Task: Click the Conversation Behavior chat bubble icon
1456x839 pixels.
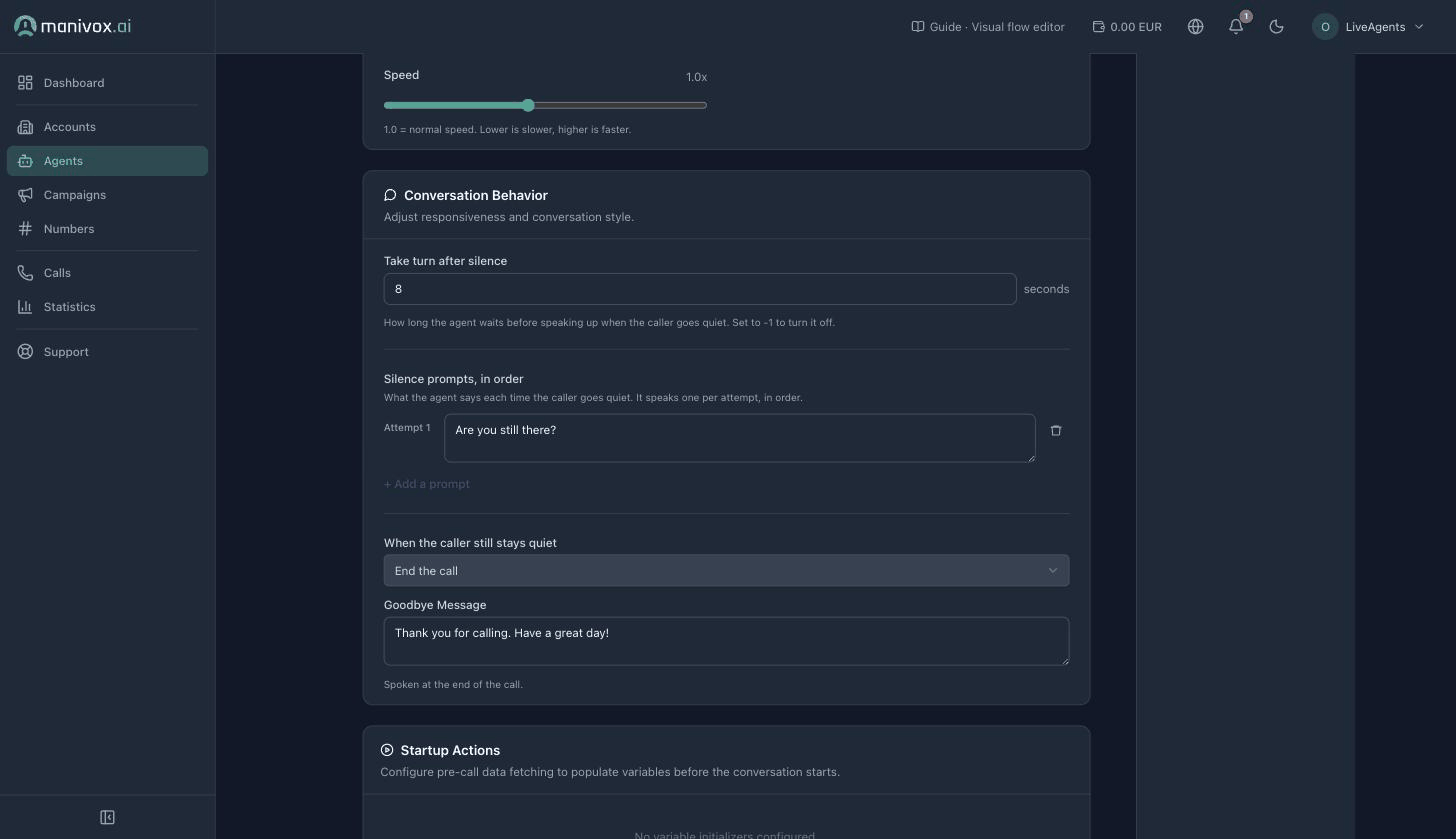Action: [390, 195]
